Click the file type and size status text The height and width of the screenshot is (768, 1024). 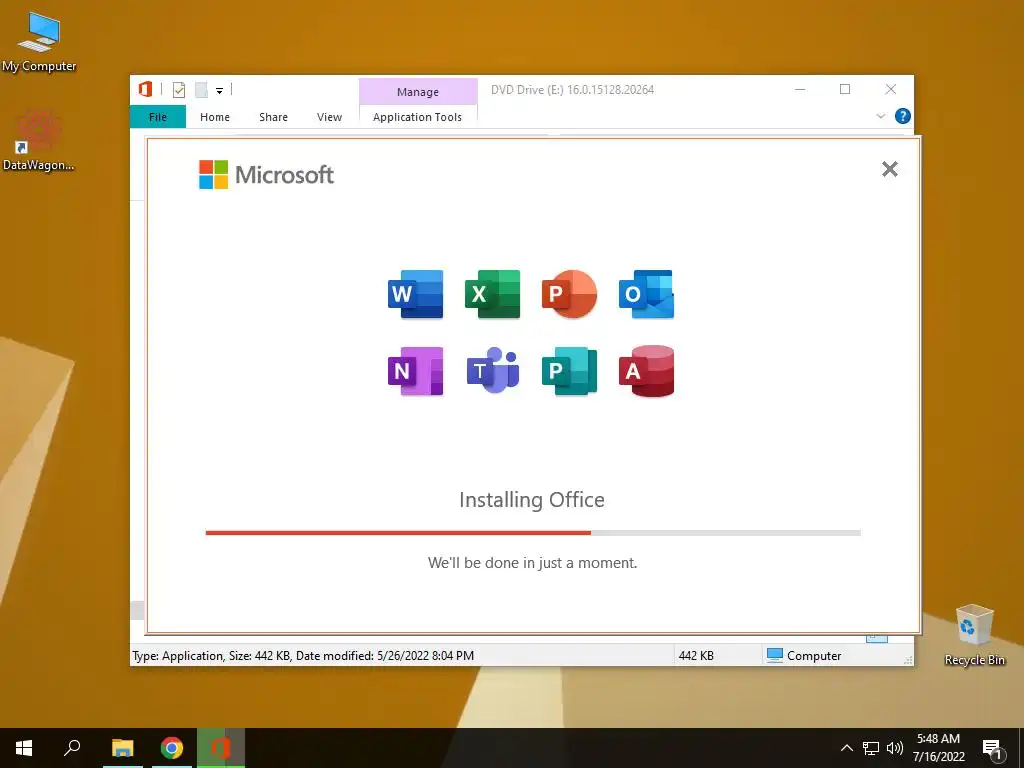pyautogui.click(x=303, y=656)
